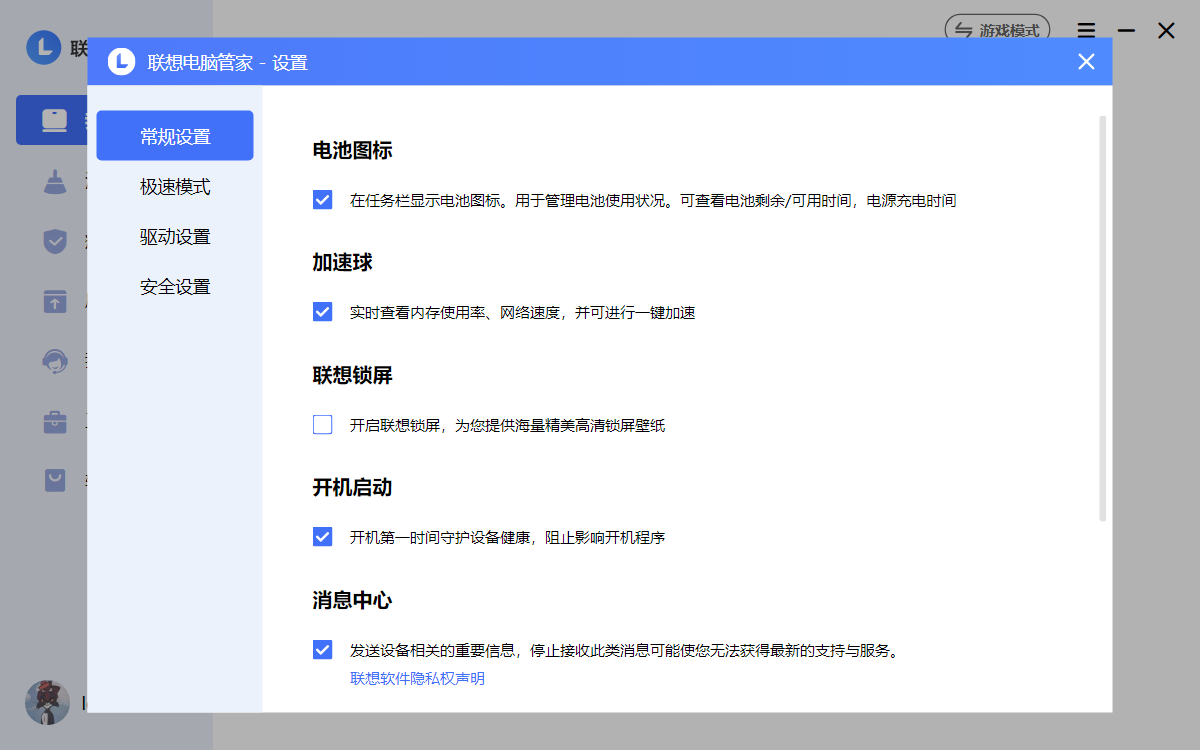Viewport: 1200px width, 750px height.
Task: Click the 加速球 section heading
Action: tap(342, 263)
